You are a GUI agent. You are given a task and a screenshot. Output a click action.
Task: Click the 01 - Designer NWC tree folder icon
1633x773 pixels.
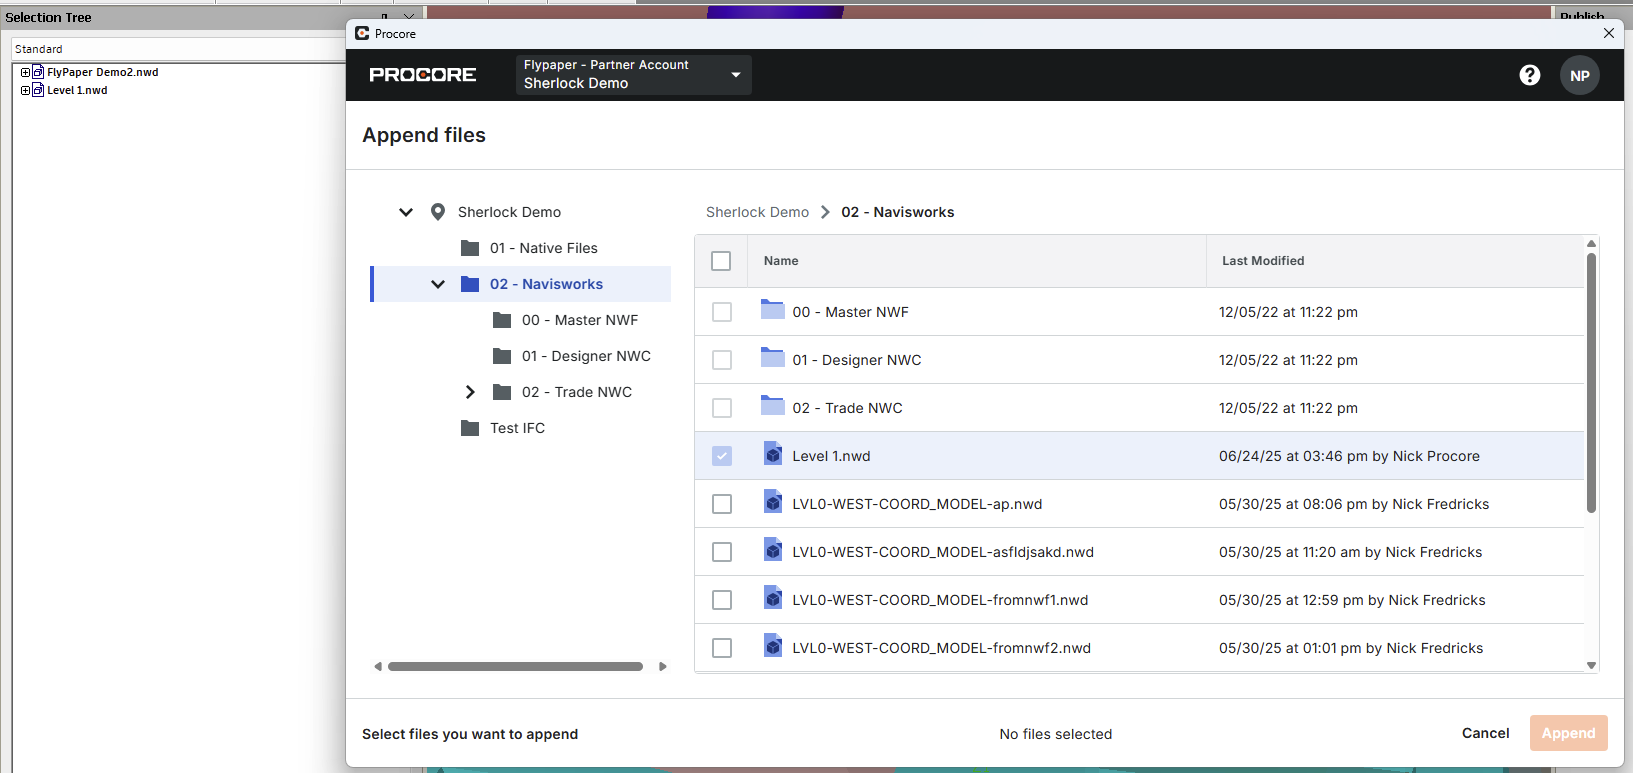[x=502, y=356]
